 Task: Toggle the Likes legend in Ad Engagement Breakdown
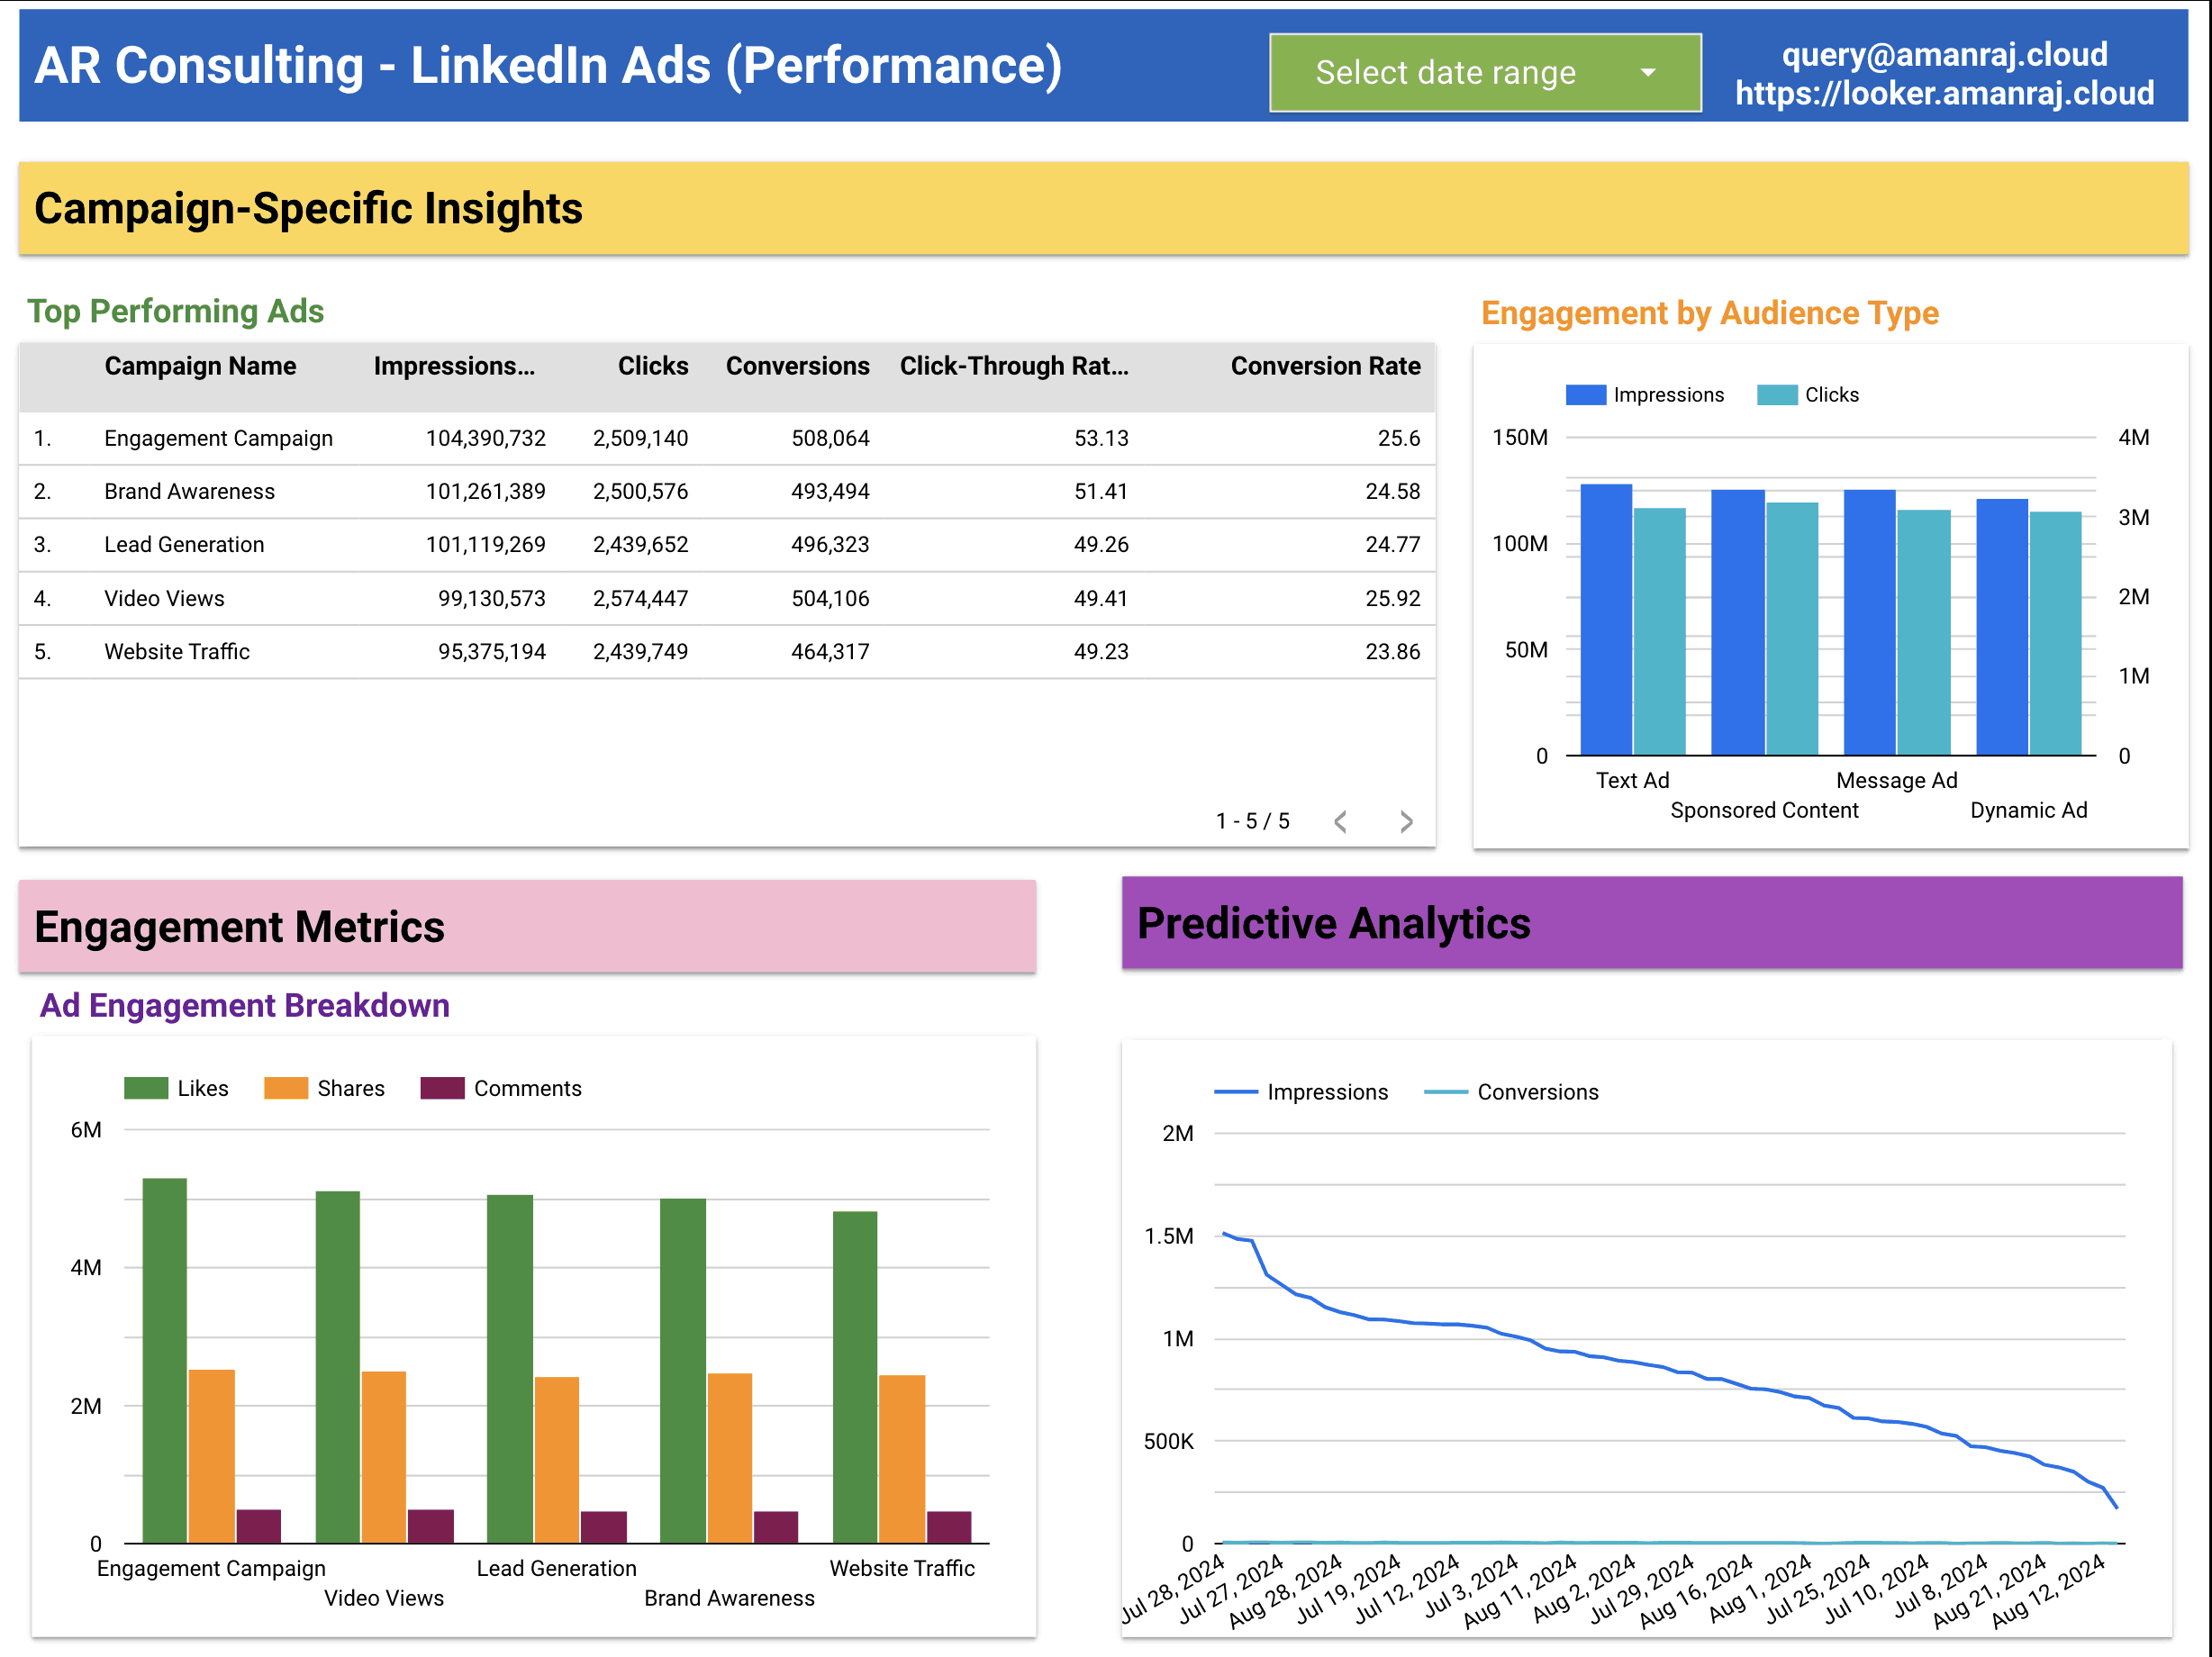178,1088
